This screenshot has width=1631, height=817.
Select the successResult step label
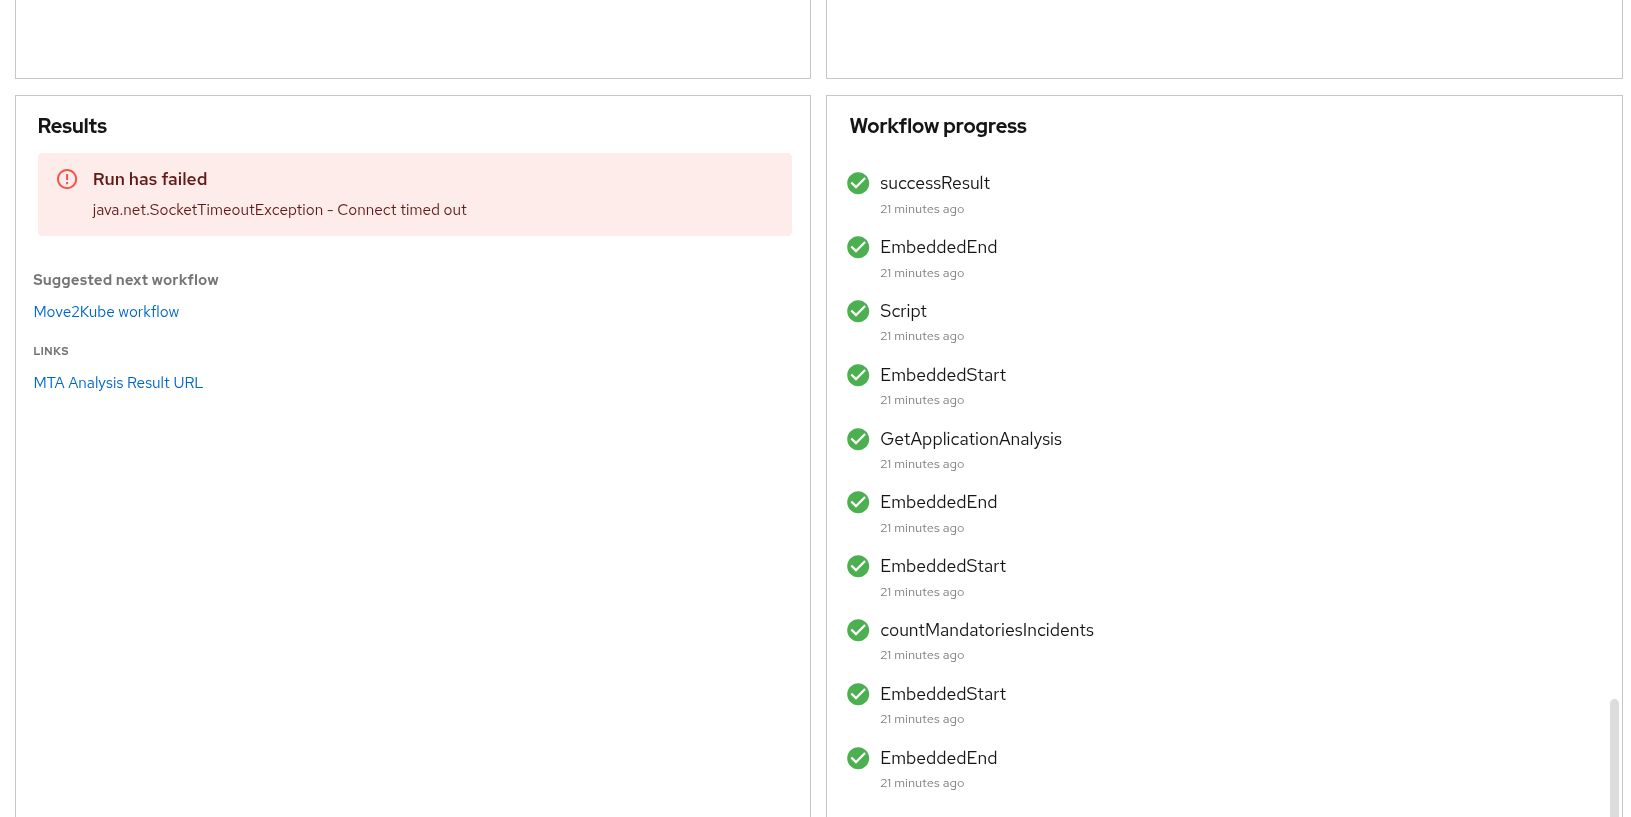934,183
